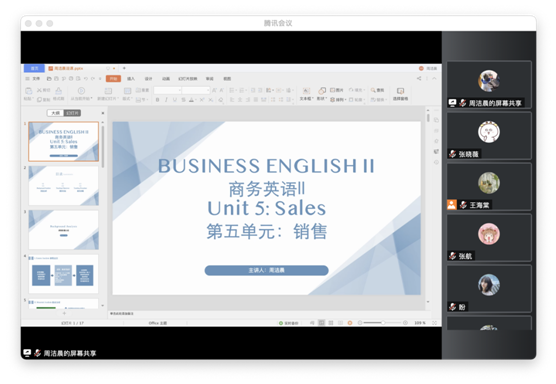Click the Paste icon in WPS ribbon
The height and width of the screenshot is (384, 556).
click(x=29, y=91)
